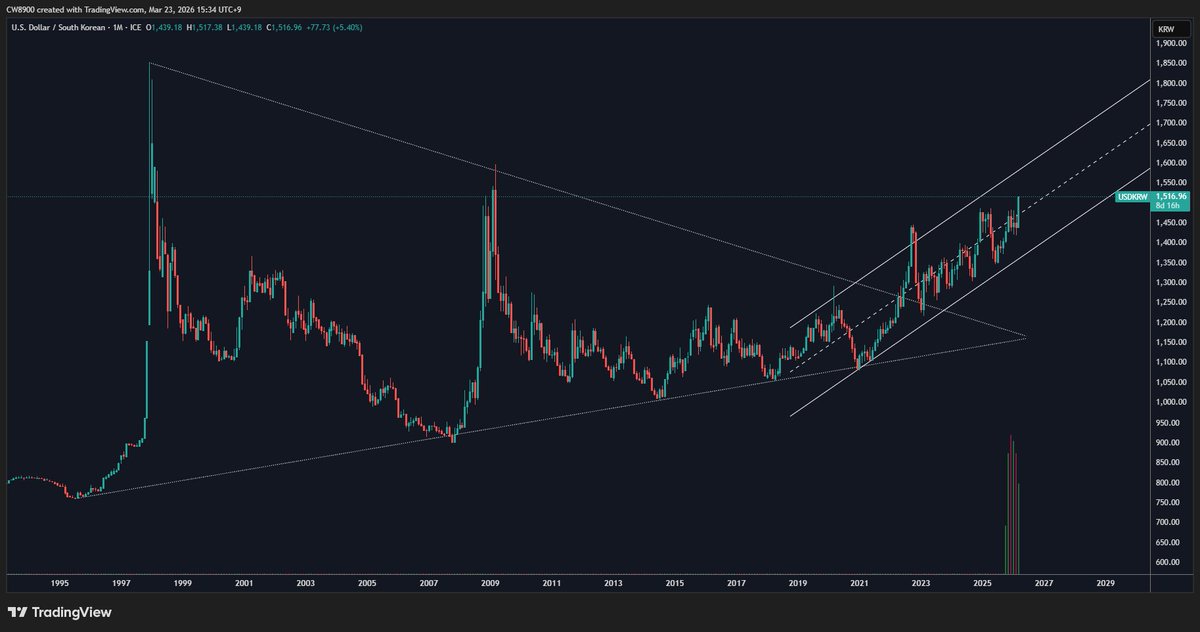Click the 1,800.00 price axis label
This screenshot has height=632, width=1200.
click(x=1170, y=84)
